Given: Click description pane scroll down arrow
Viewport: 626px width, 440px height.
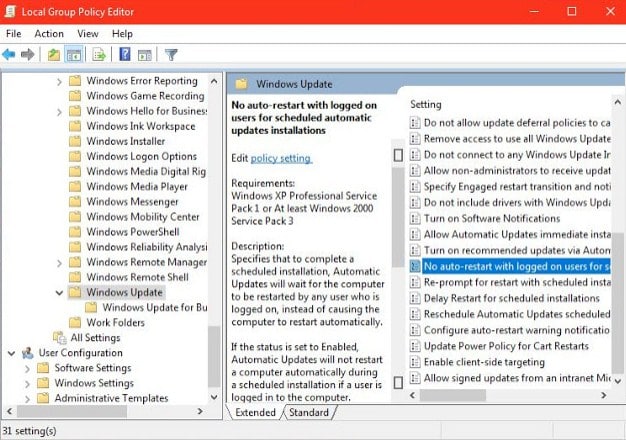Looking at the screenshot, I should pos(398,383).
